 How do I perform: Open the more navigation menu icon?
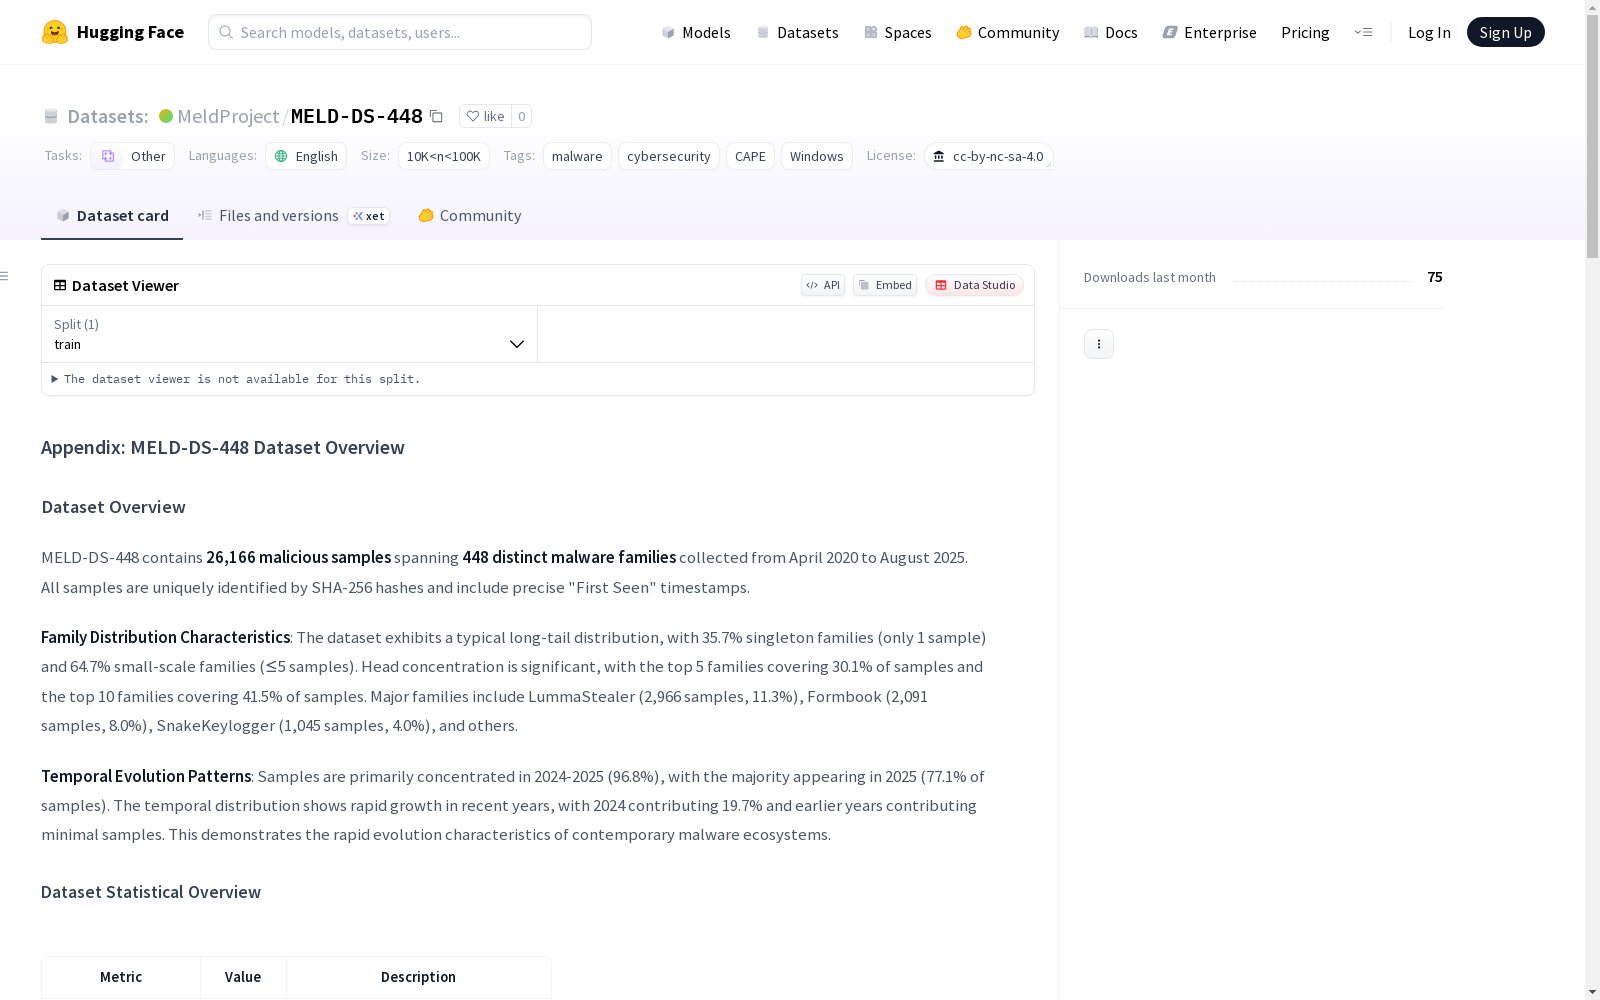1363,32
